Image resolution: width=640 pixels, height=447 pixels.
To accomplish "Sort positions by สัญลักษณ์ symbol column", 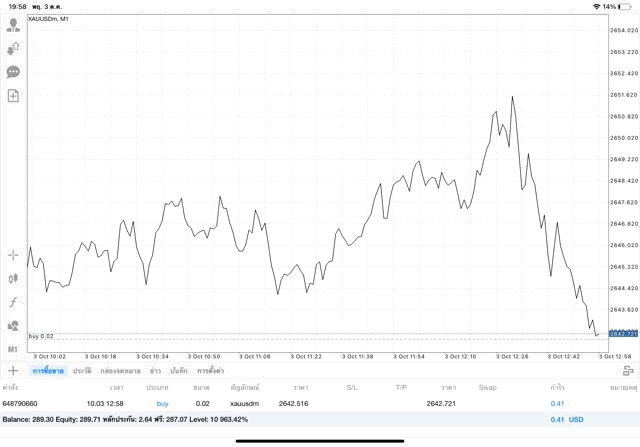I will point(245,386).
